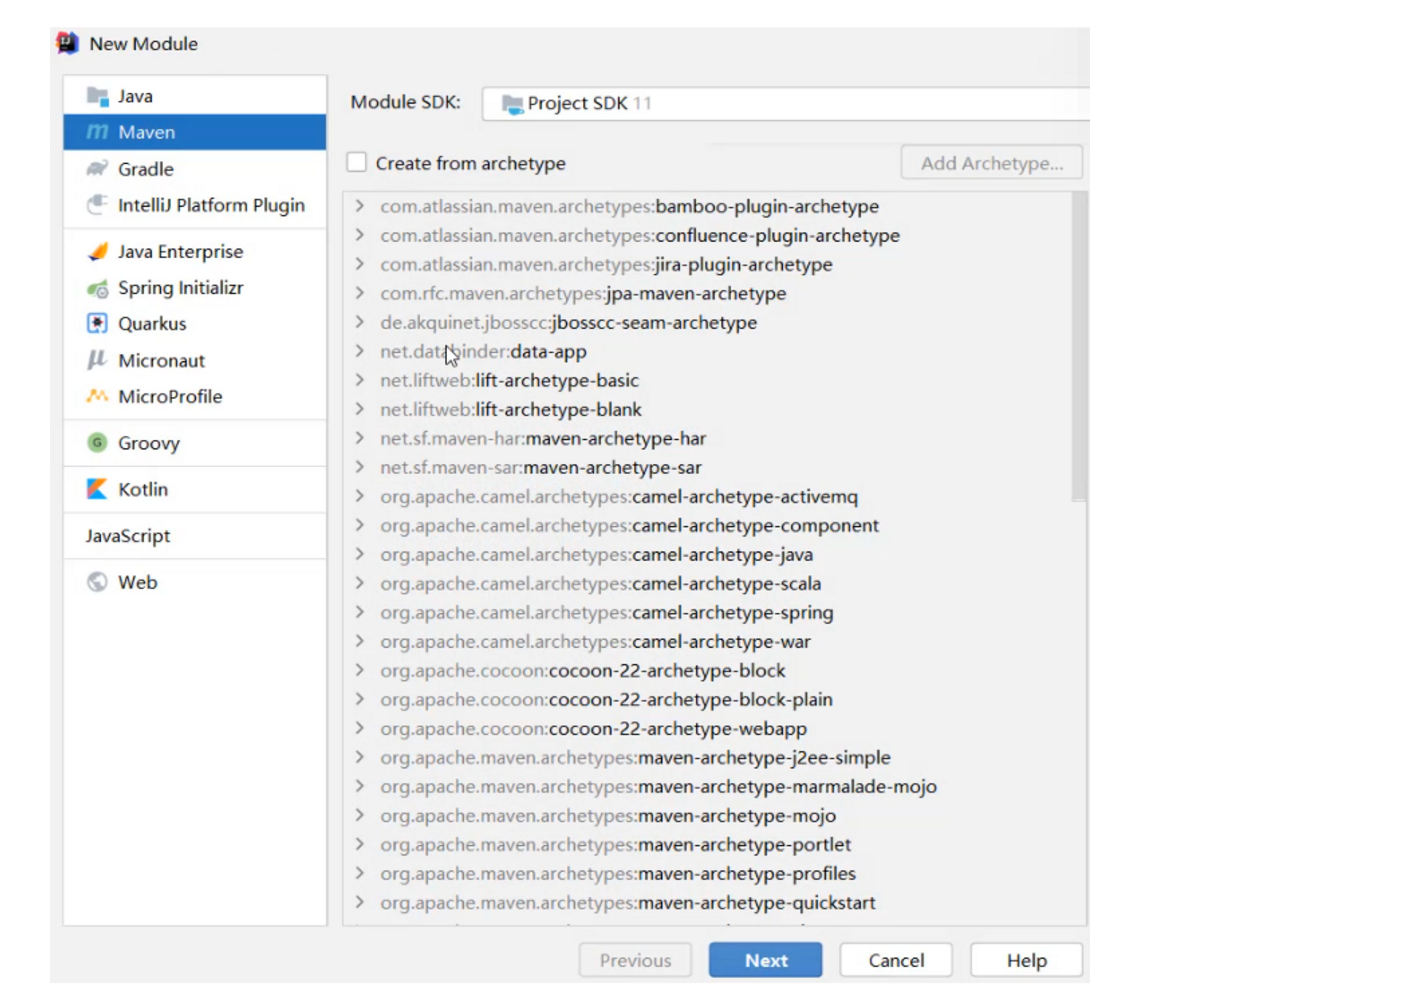Expand the jpa-maven-archetype node
Image resolution: width=1428 pixels, height=986 pixels.
[x=359, y=293]
